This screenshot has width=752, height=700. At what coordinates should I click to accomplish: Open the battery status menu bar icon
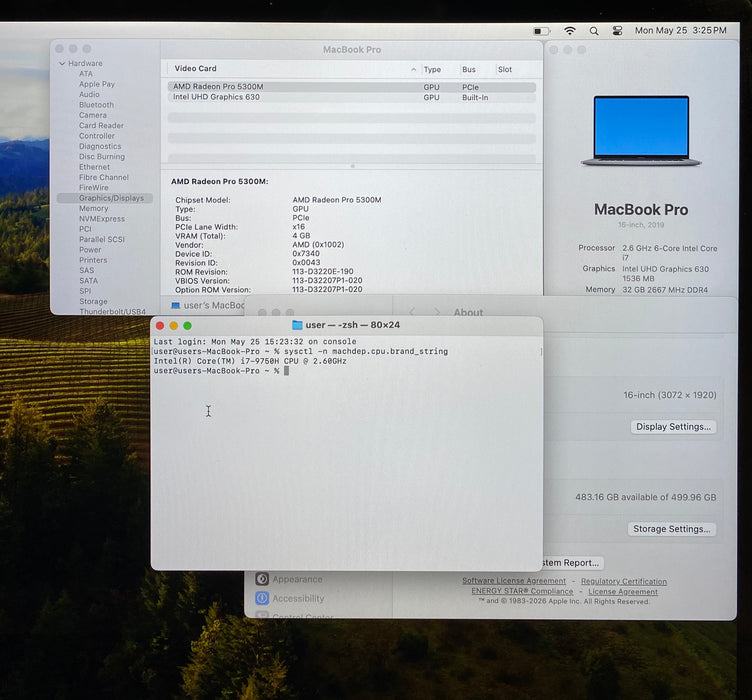(x=542, y=31)
